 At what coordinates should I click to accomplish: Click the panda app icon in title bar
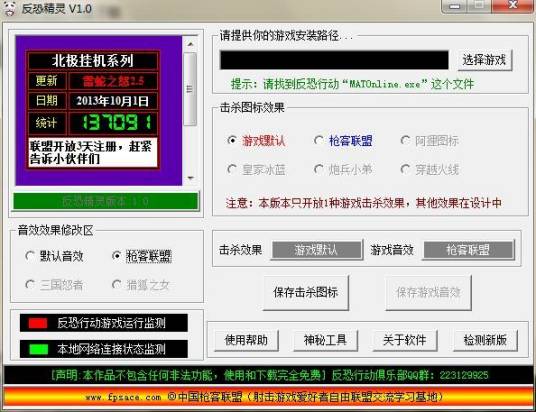pyautogui.click(x=10, y=9)
